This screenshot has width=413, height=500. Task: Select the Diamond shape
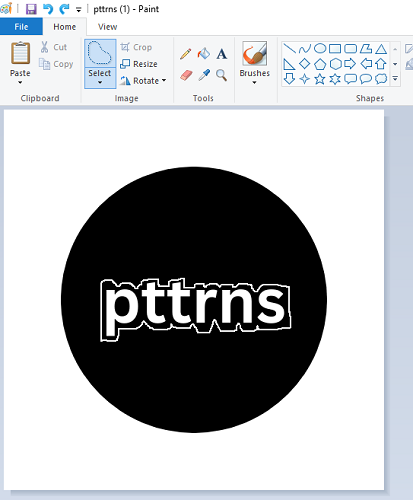(305, 63)
